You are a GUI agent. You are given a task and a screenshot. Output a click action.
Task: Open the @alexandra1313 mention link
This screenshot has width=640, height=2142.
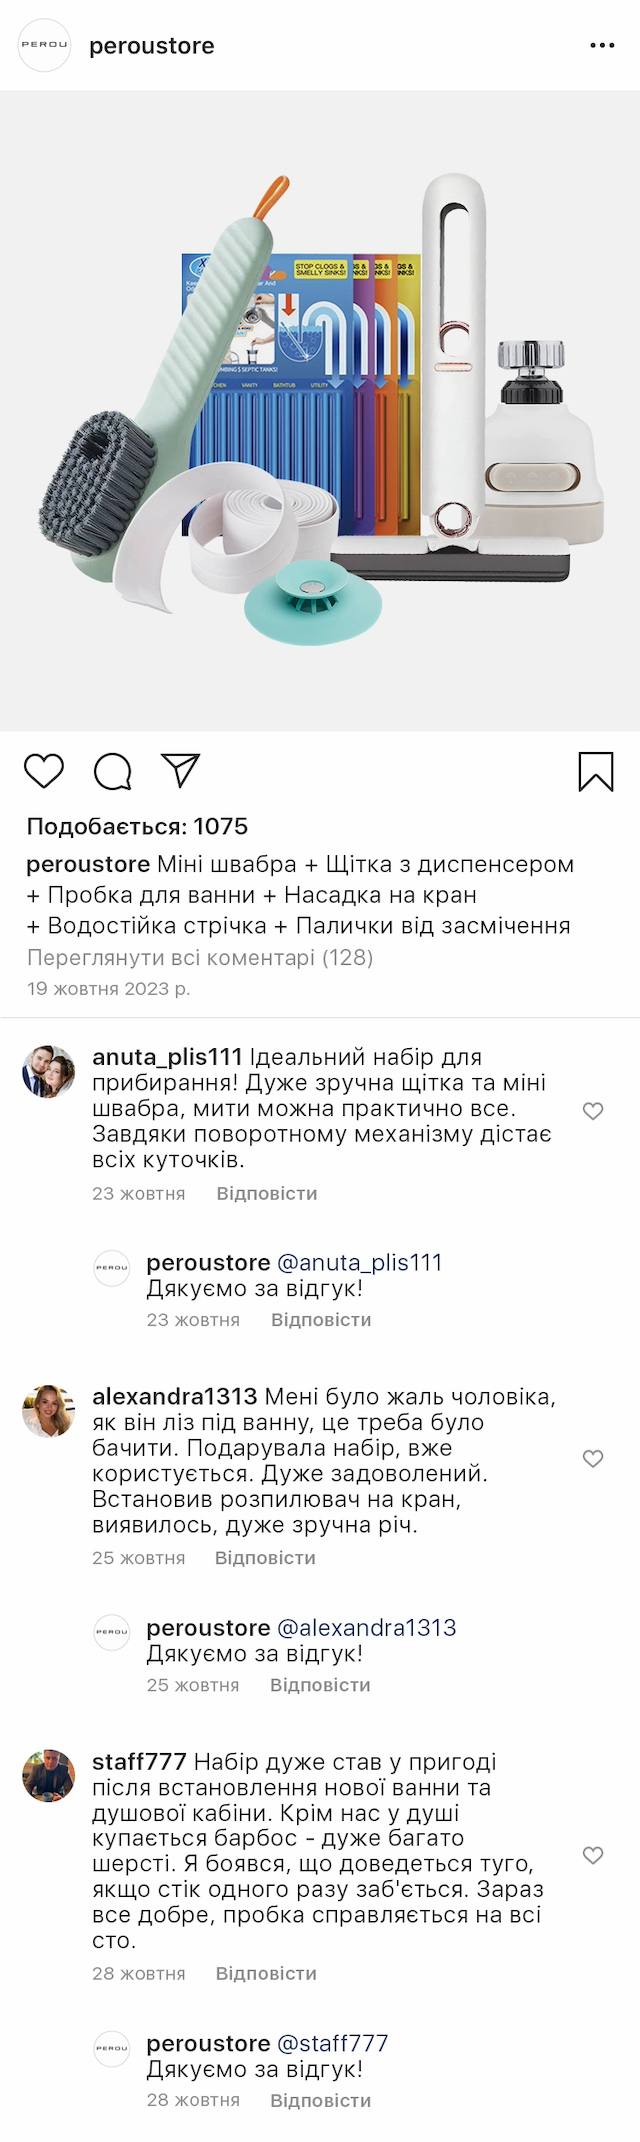[x=366, y=1627]
